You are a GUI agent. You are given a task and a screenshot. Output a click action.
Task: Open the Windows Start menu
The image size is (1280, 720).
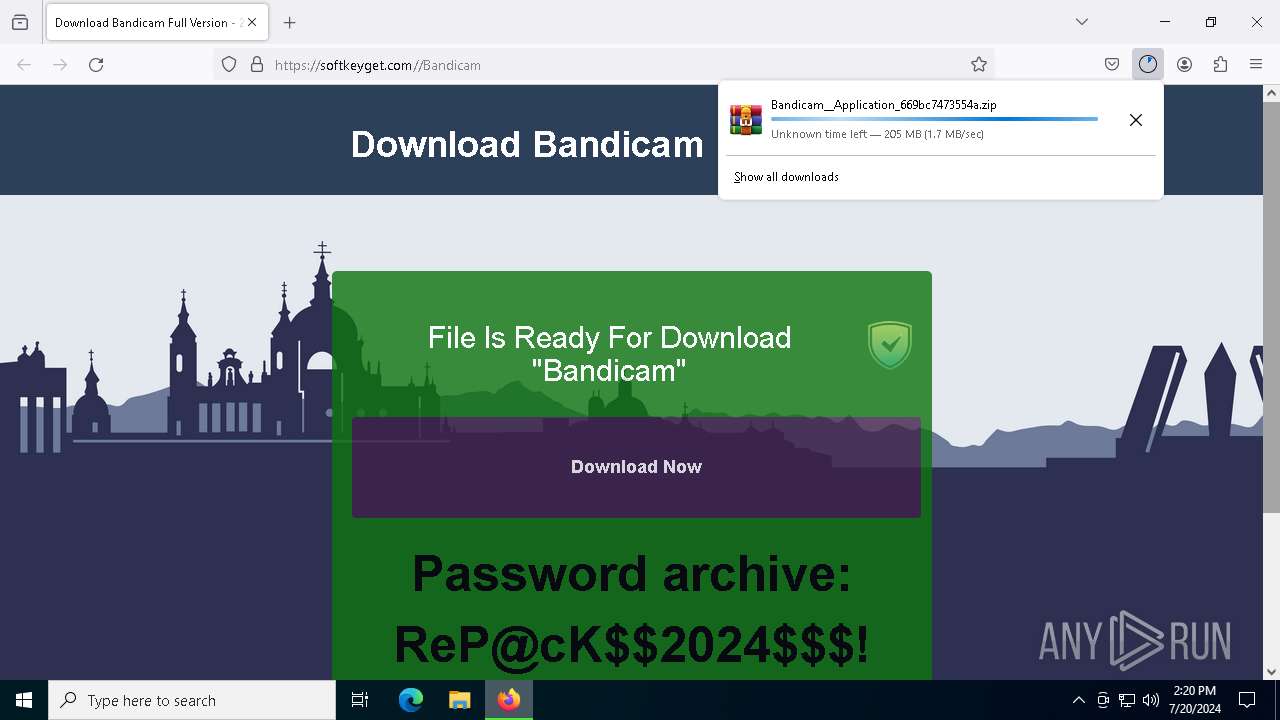24,700
